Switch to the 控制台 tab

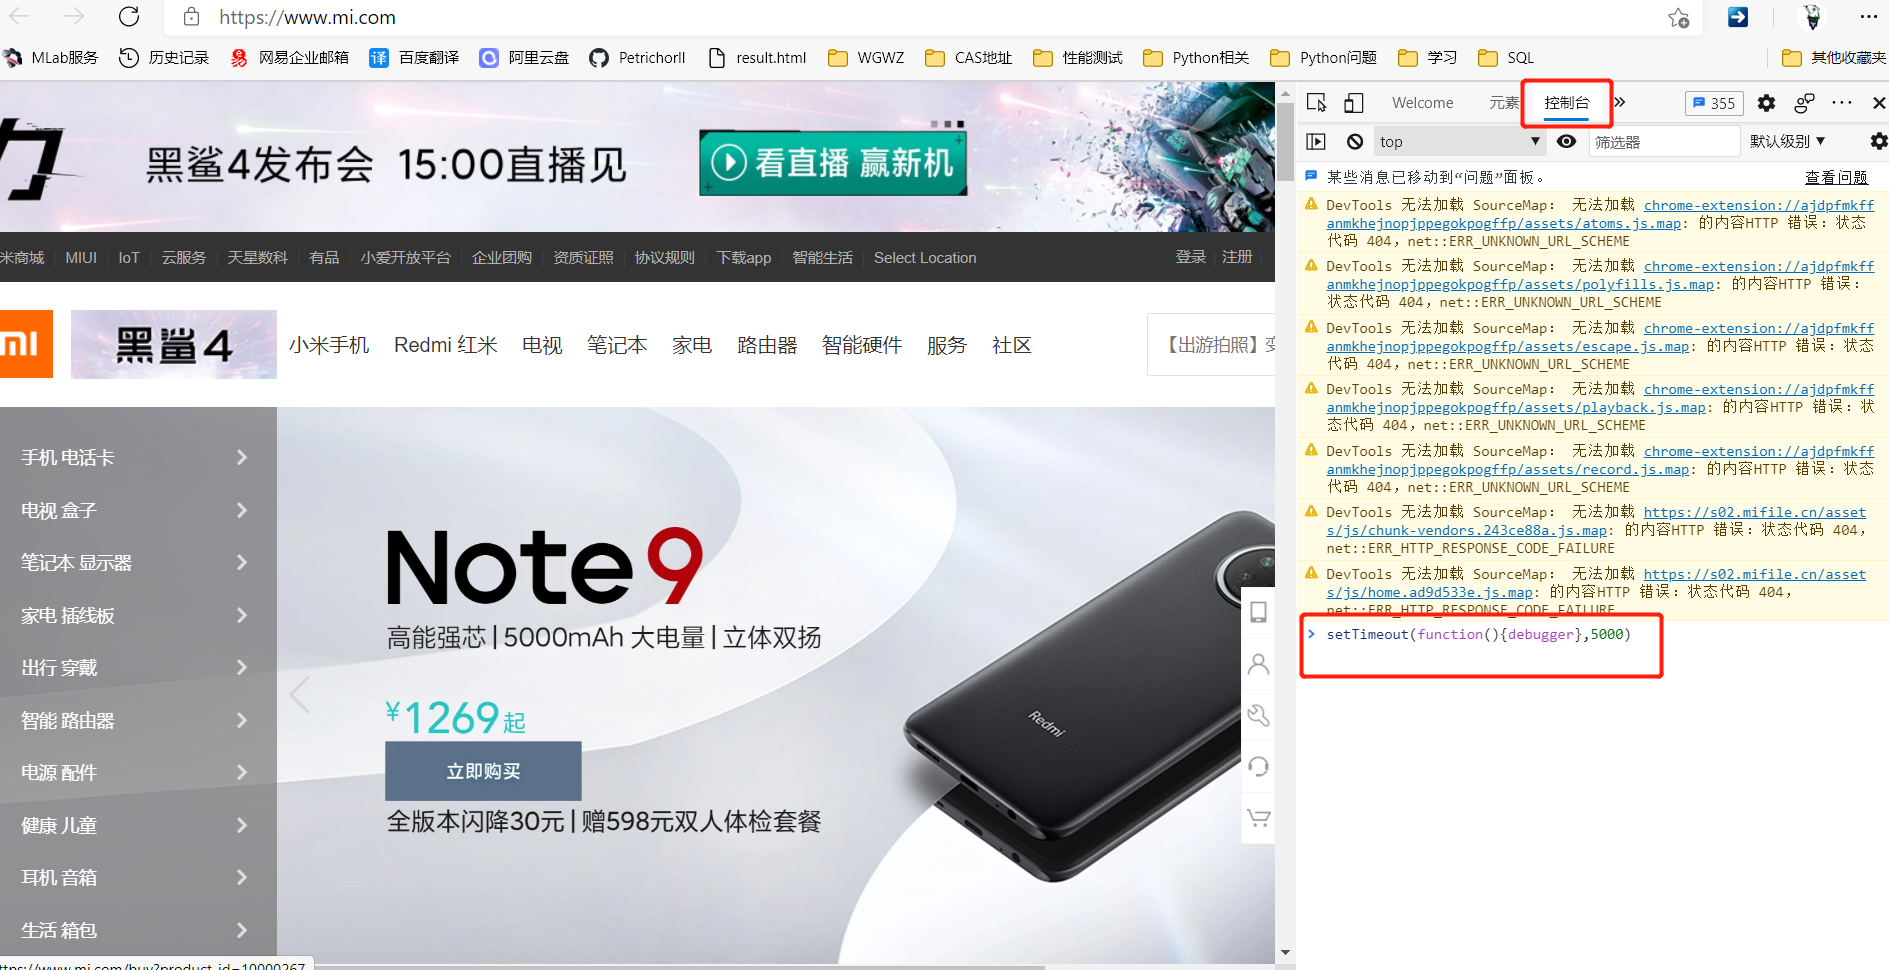pyautogui.click(x=1566, y=103)
